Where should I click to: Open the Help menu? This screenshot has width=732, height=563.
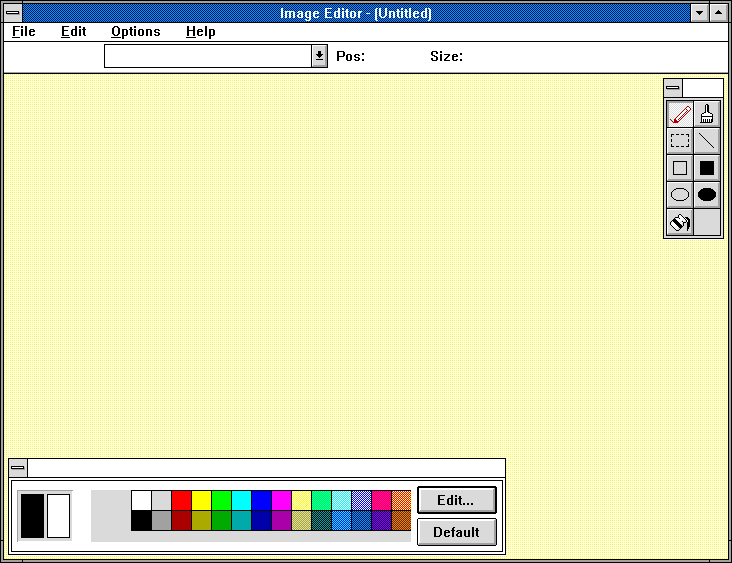click(201, 31)
